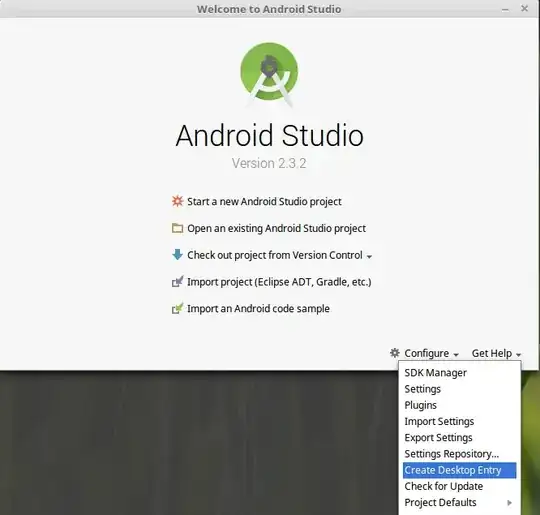Screen dimensions: 540x515
Task: Click the blue download arrow Version Control icon
Action: [x=177, y=255]
